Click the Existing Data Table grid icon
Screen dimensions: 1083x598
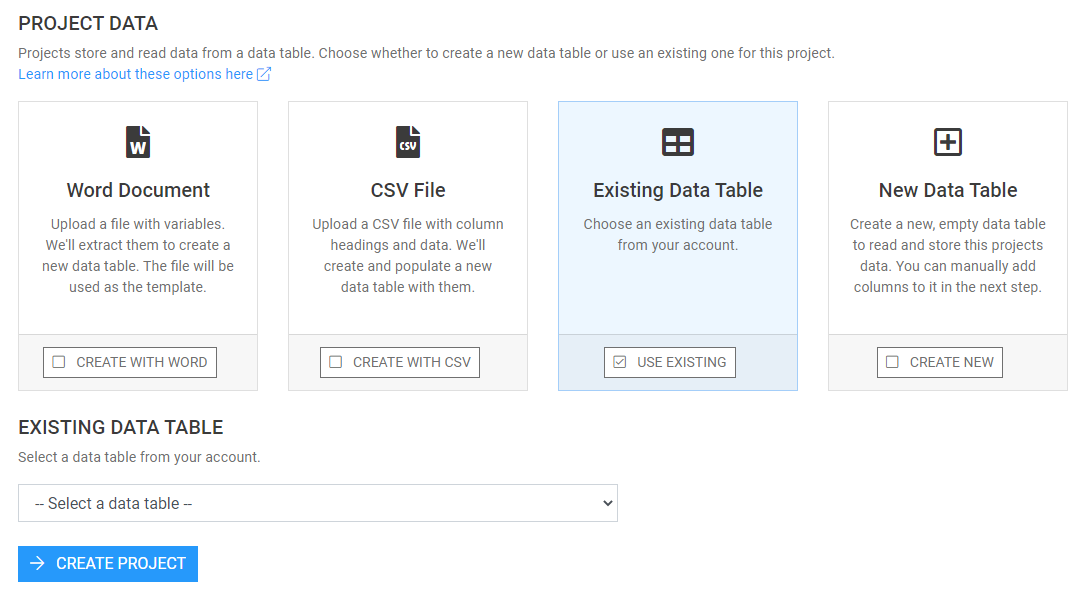[678, 142]
